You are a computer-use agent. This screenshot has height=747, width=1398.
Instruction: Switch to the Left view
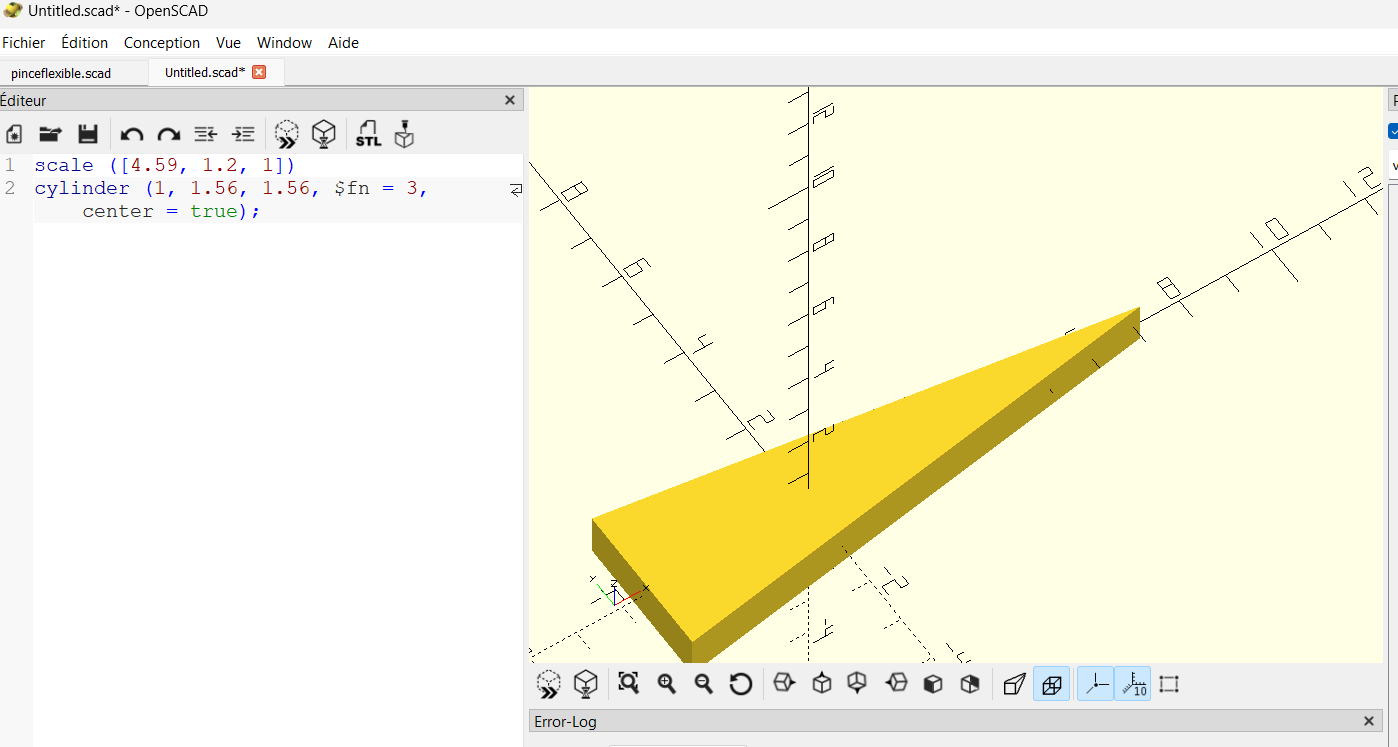pos(896,684)
